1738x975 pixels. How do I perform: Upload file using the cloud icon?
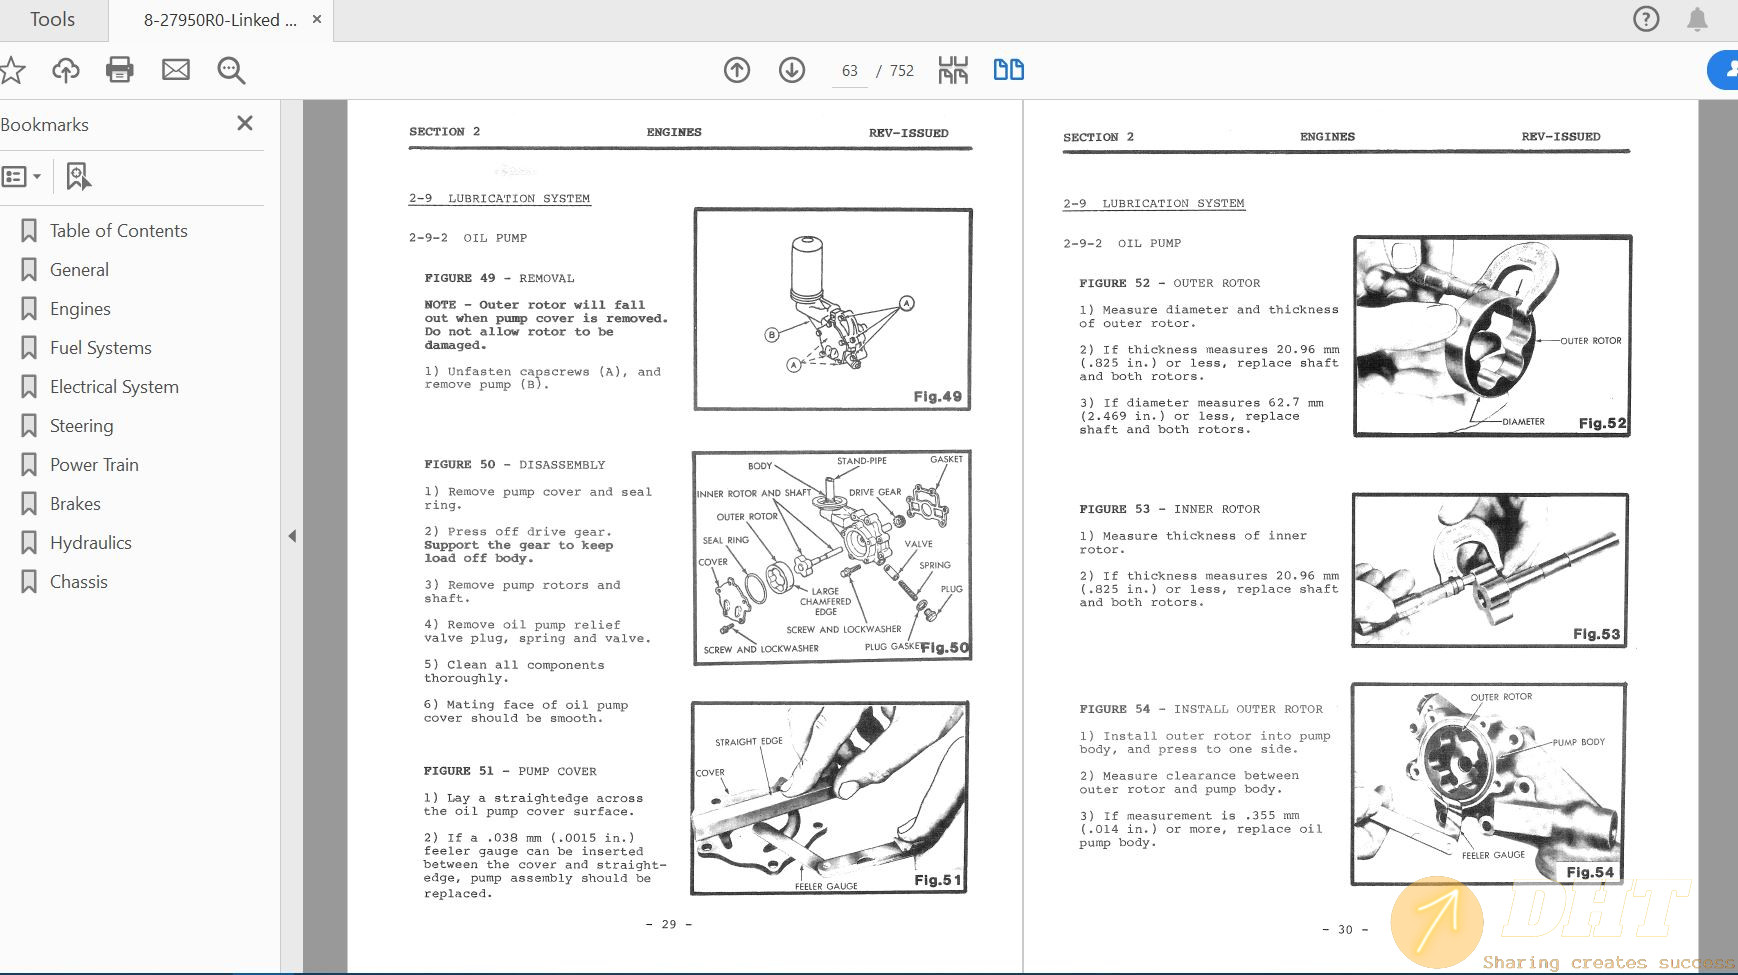coord(66,70)
